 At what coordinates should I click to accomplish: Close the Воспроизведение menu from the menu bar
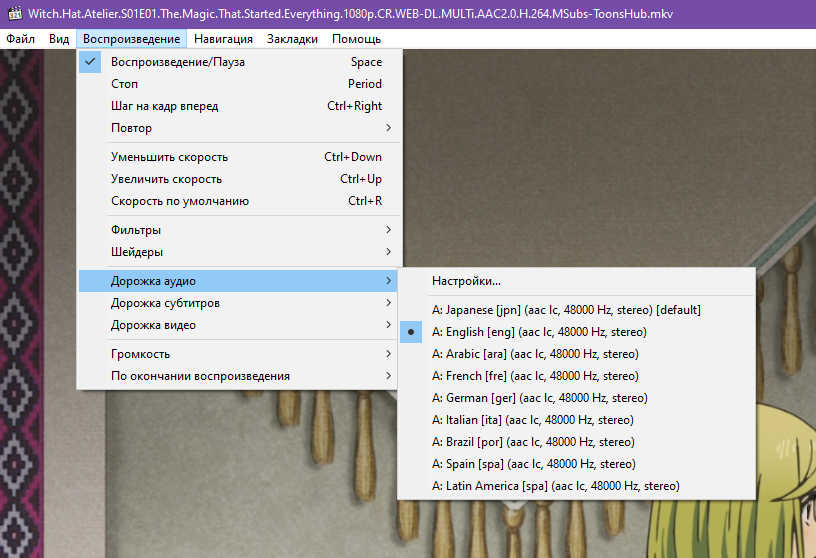pos(132,39)
